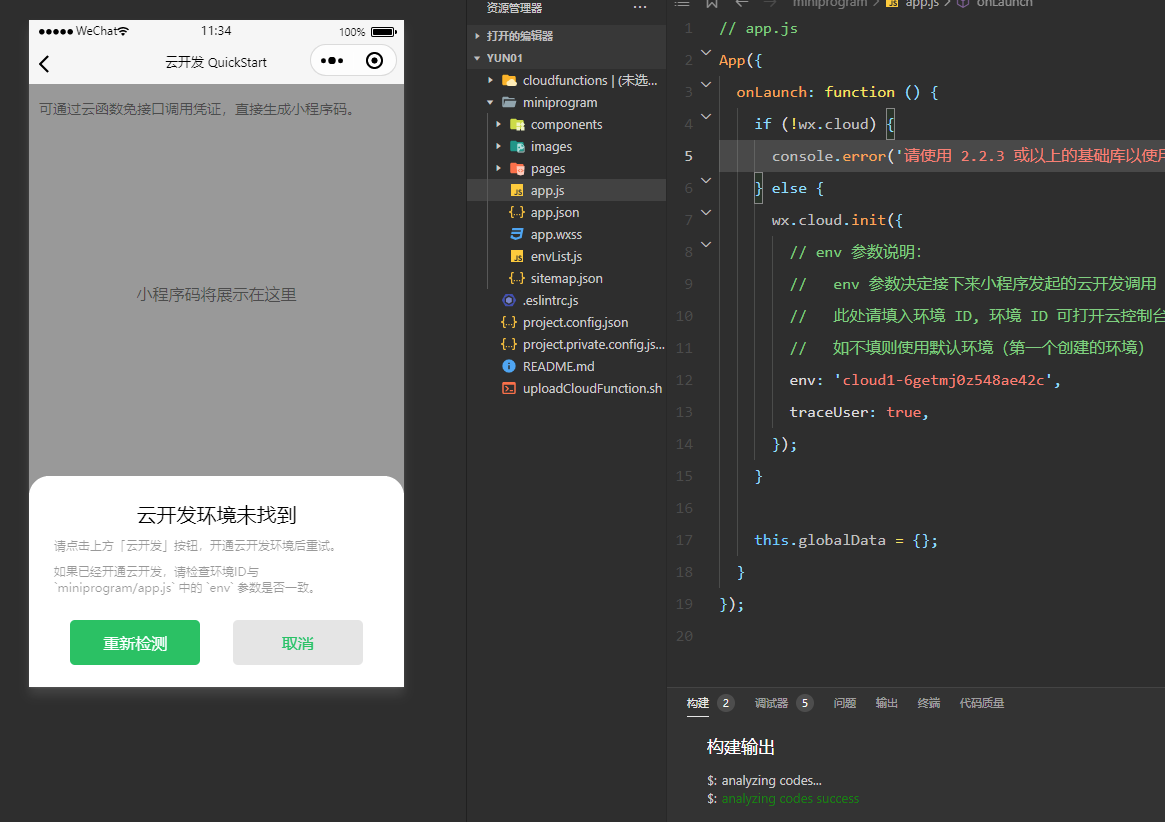Click the app.json braces icon

pos(517,213)
